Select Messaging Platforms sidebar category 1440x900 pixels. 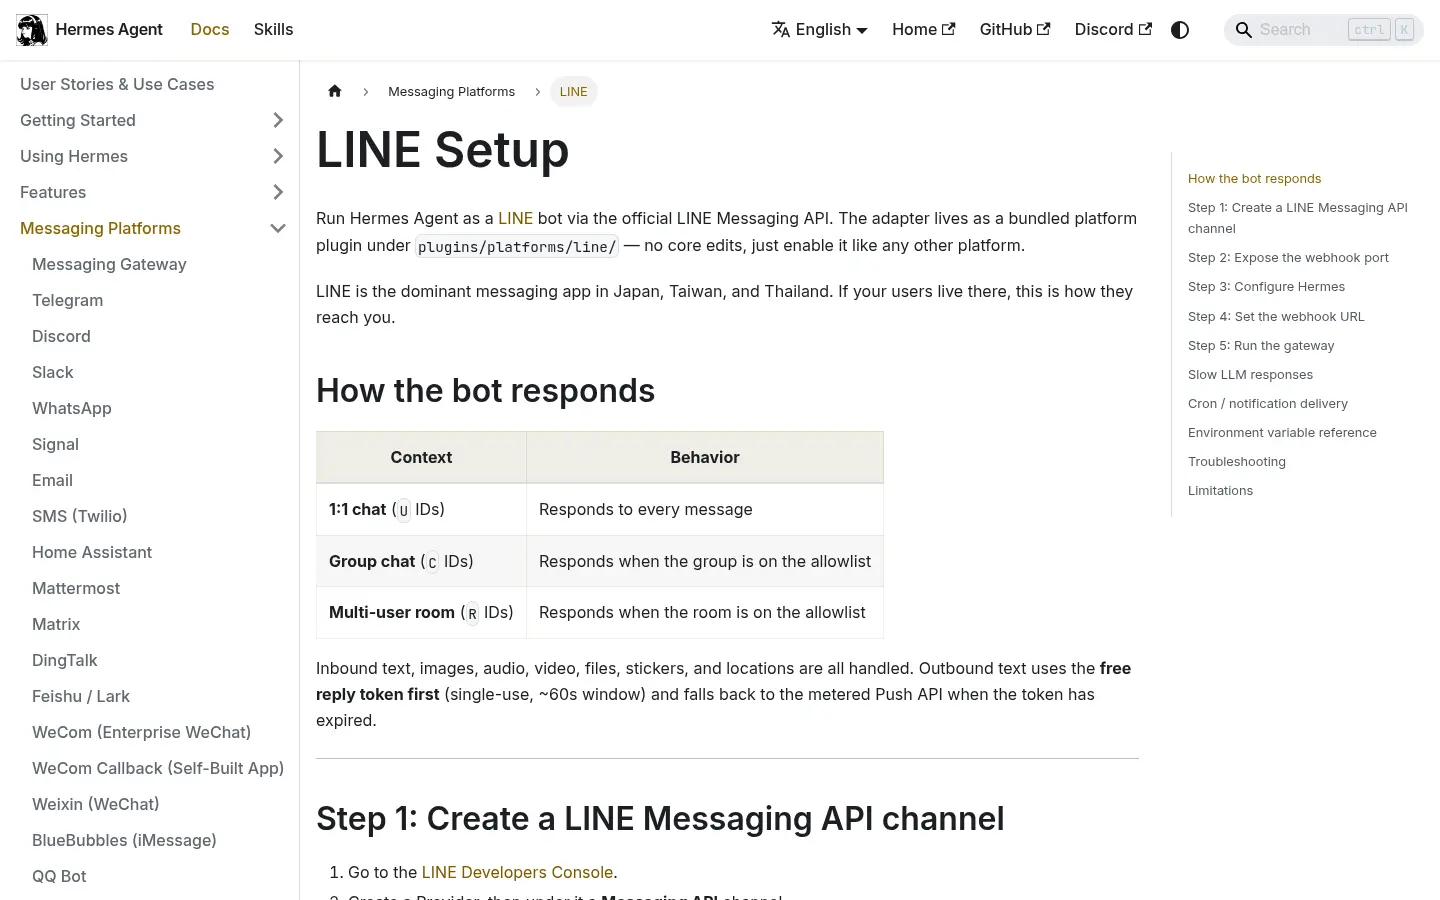[100, 228]
